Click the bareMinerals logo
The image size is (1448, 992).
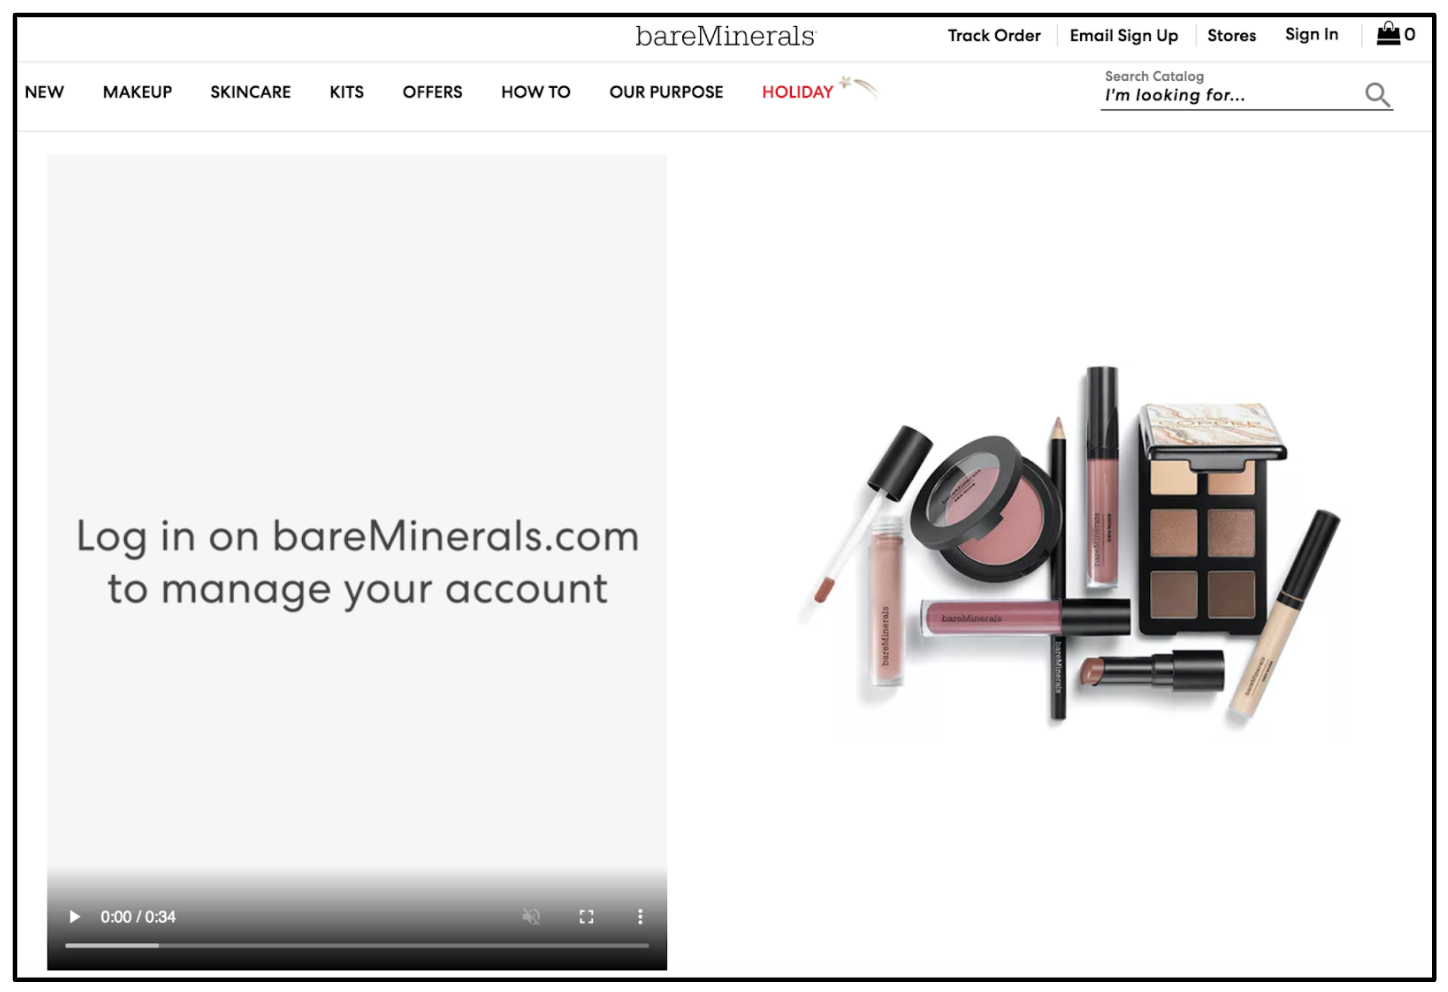[x=725, y=36]
